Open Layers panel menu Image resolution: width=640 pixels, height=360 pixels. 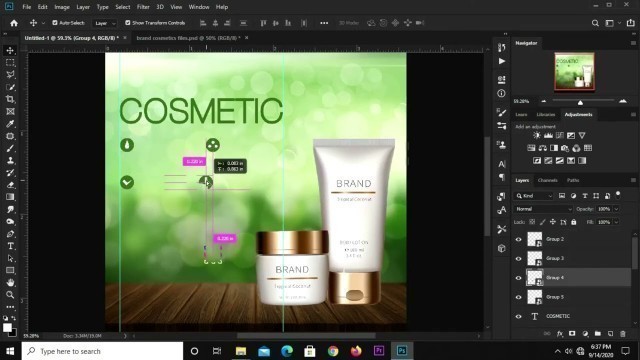[x=633, y=180]
